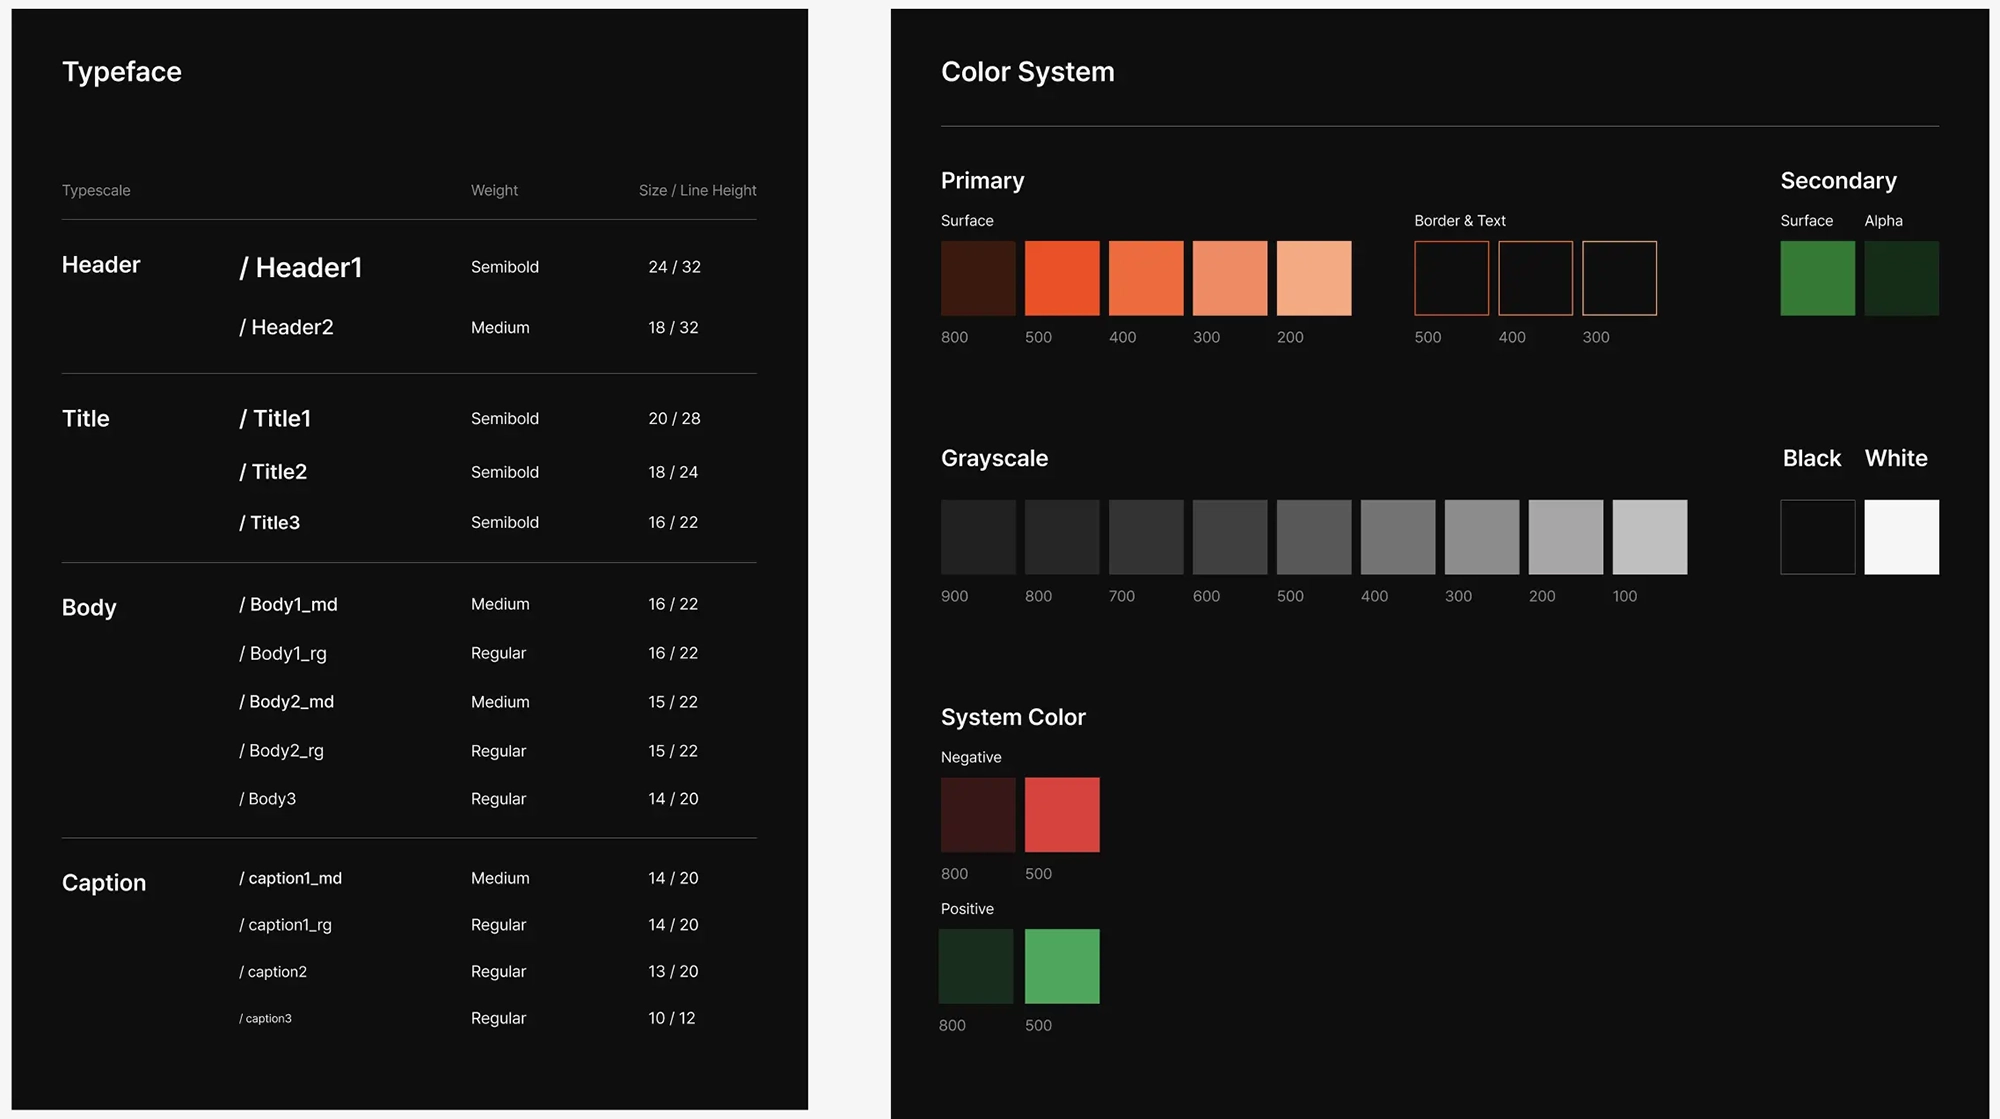The width and height of the screenshot is (2000, 1119).
Task: Click the Typeface panel heading
Action: click(x=122, y=72)
